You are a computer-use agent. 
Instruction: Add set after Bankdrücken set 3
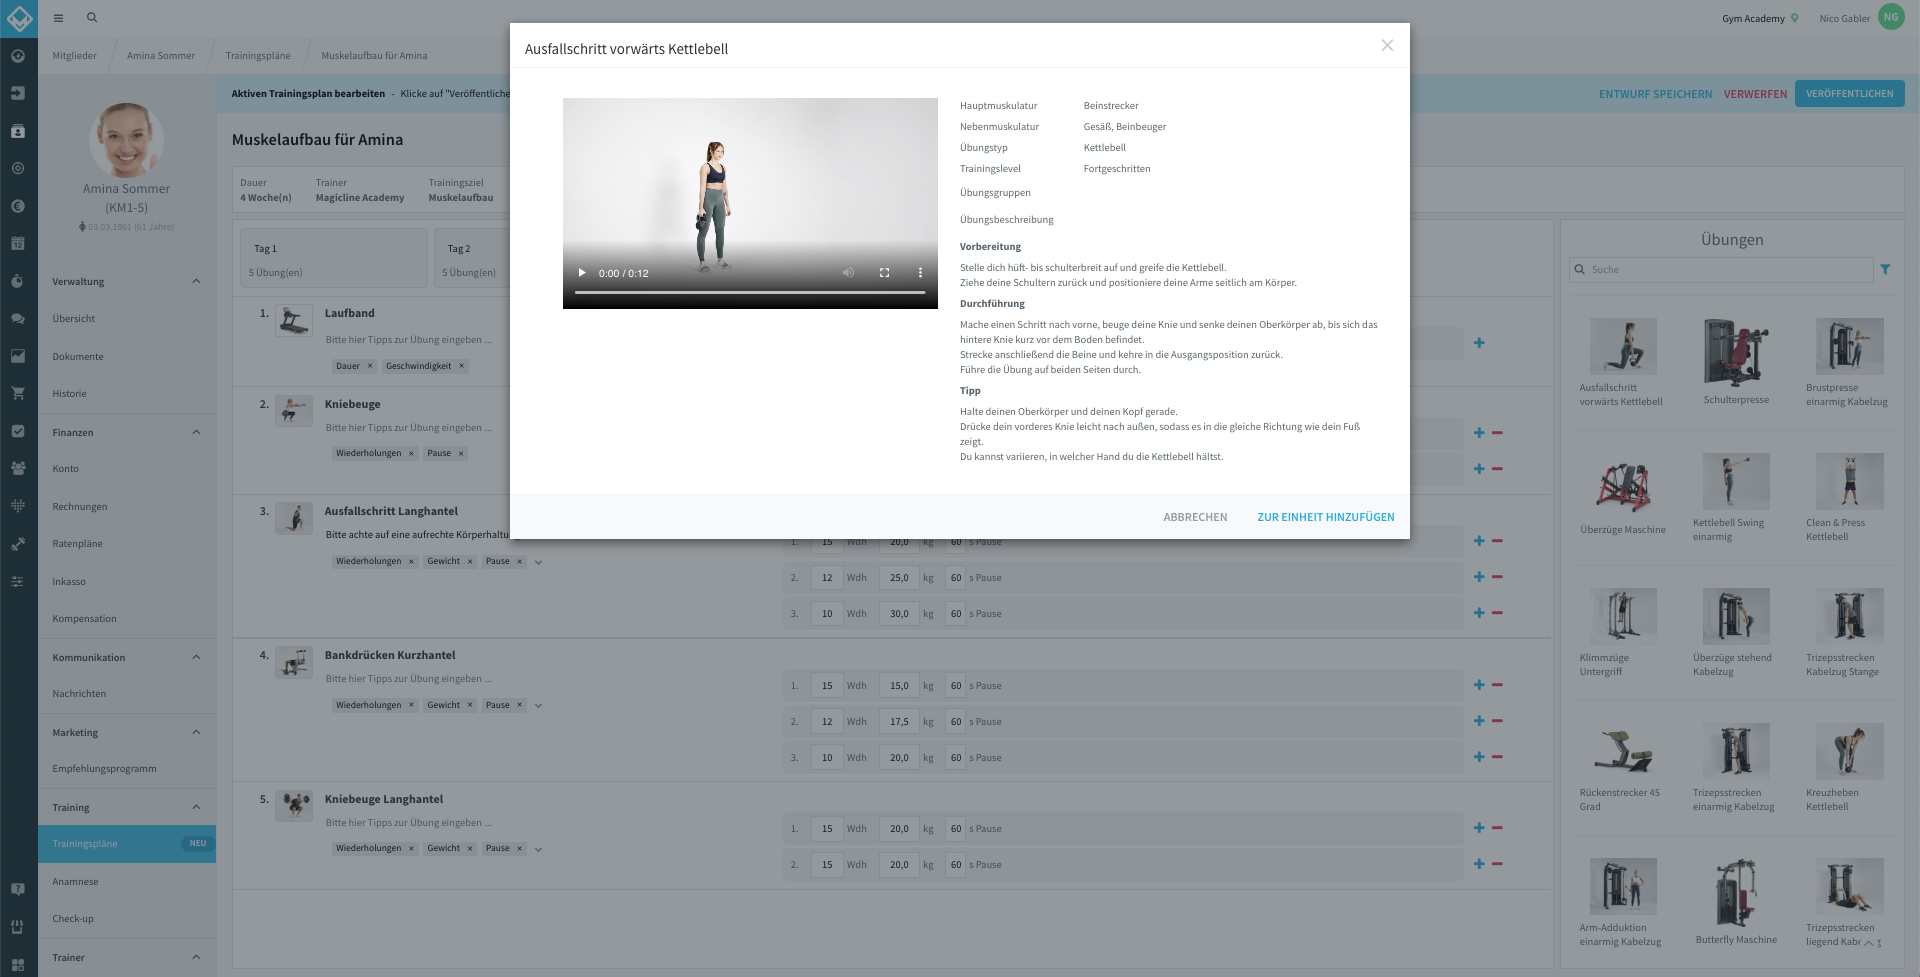(1479, 757)
